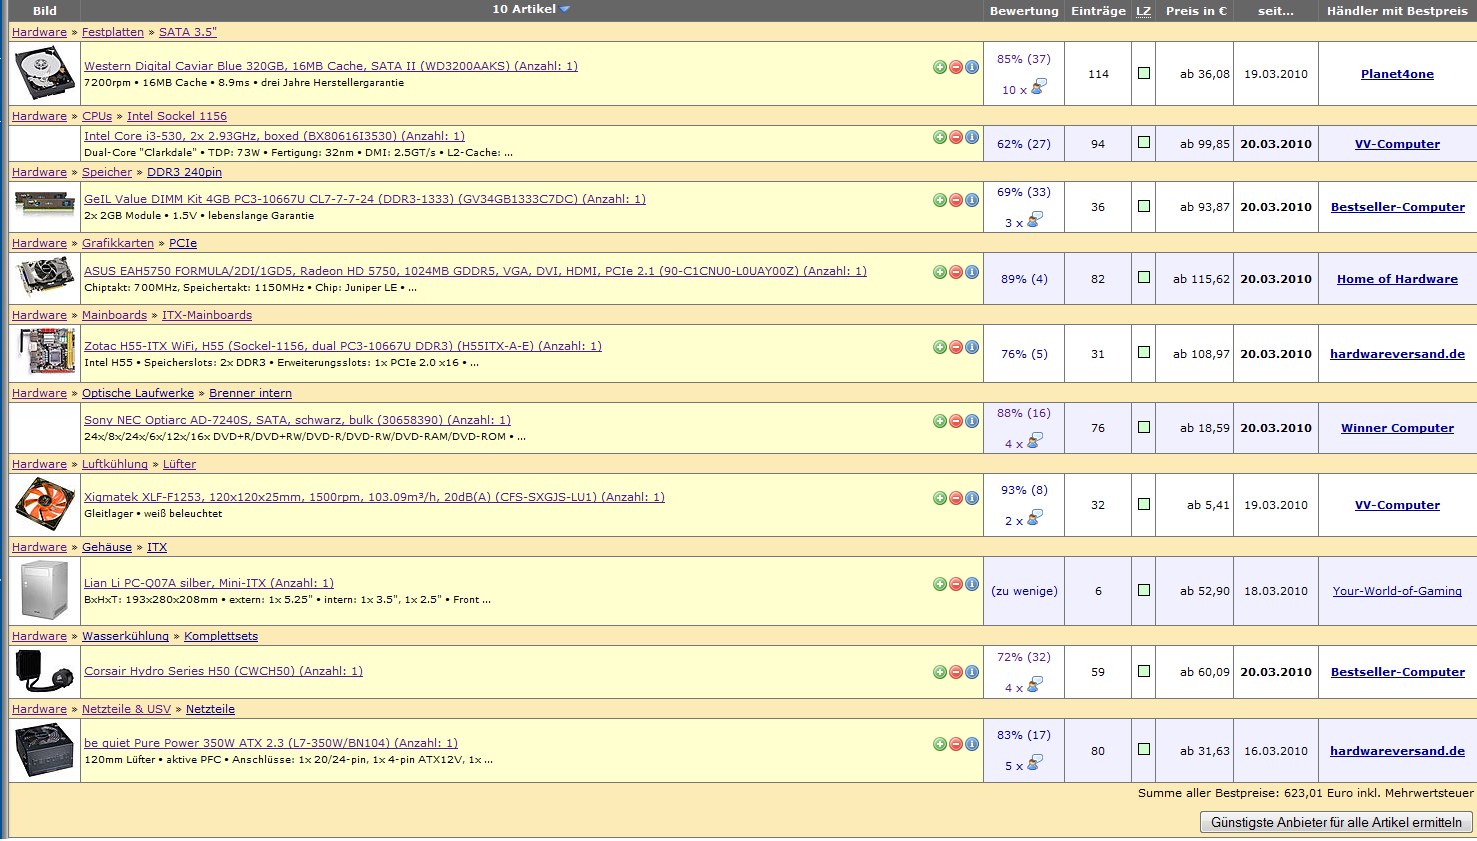
Task: Click plus icon for Intel Core i3-530
Action: point(940,137)
